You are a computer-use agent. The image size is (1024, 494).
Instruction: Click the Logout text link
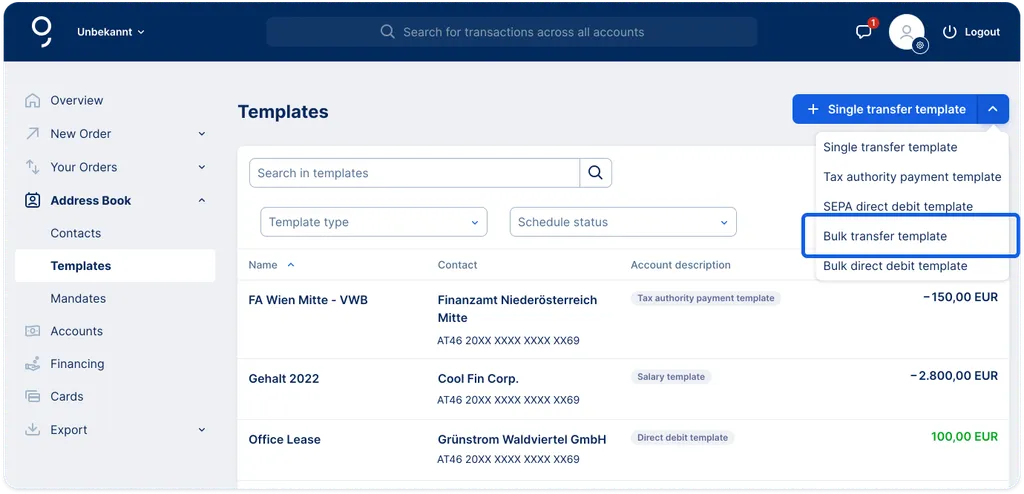(982, 32)
